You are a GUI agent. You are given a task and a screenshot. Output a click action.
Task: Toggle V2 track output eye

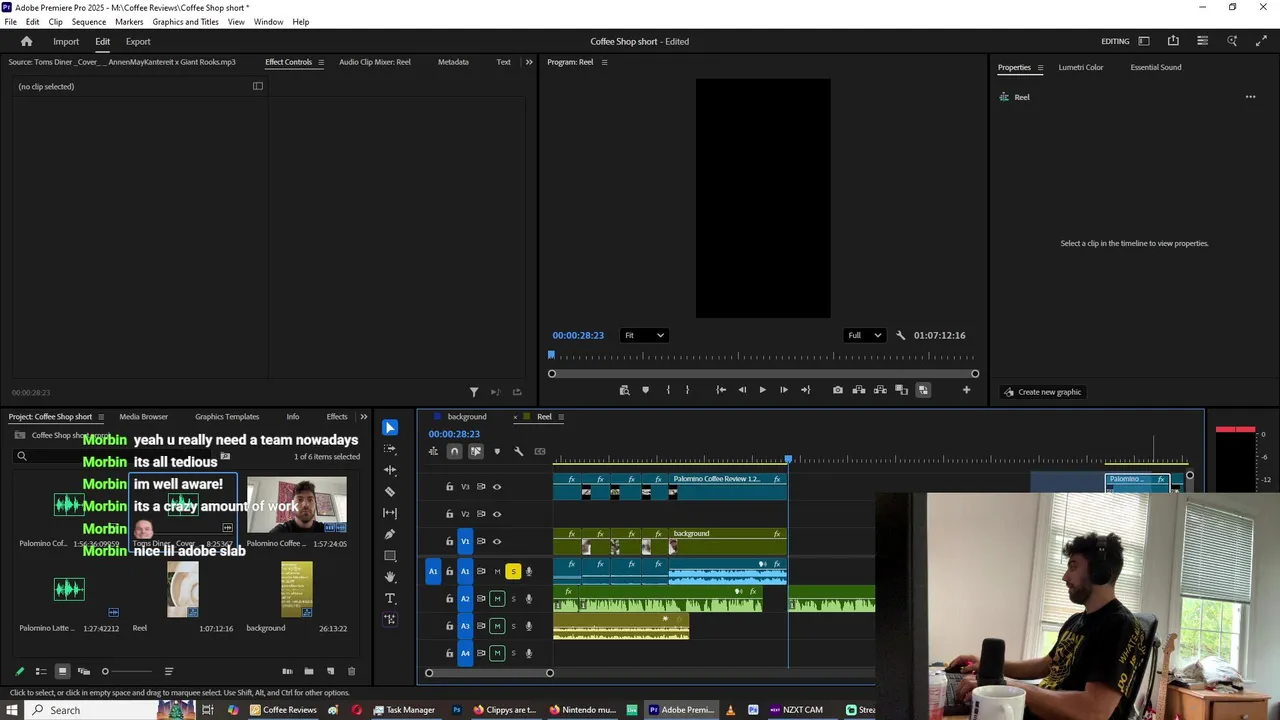coord(497,514)
